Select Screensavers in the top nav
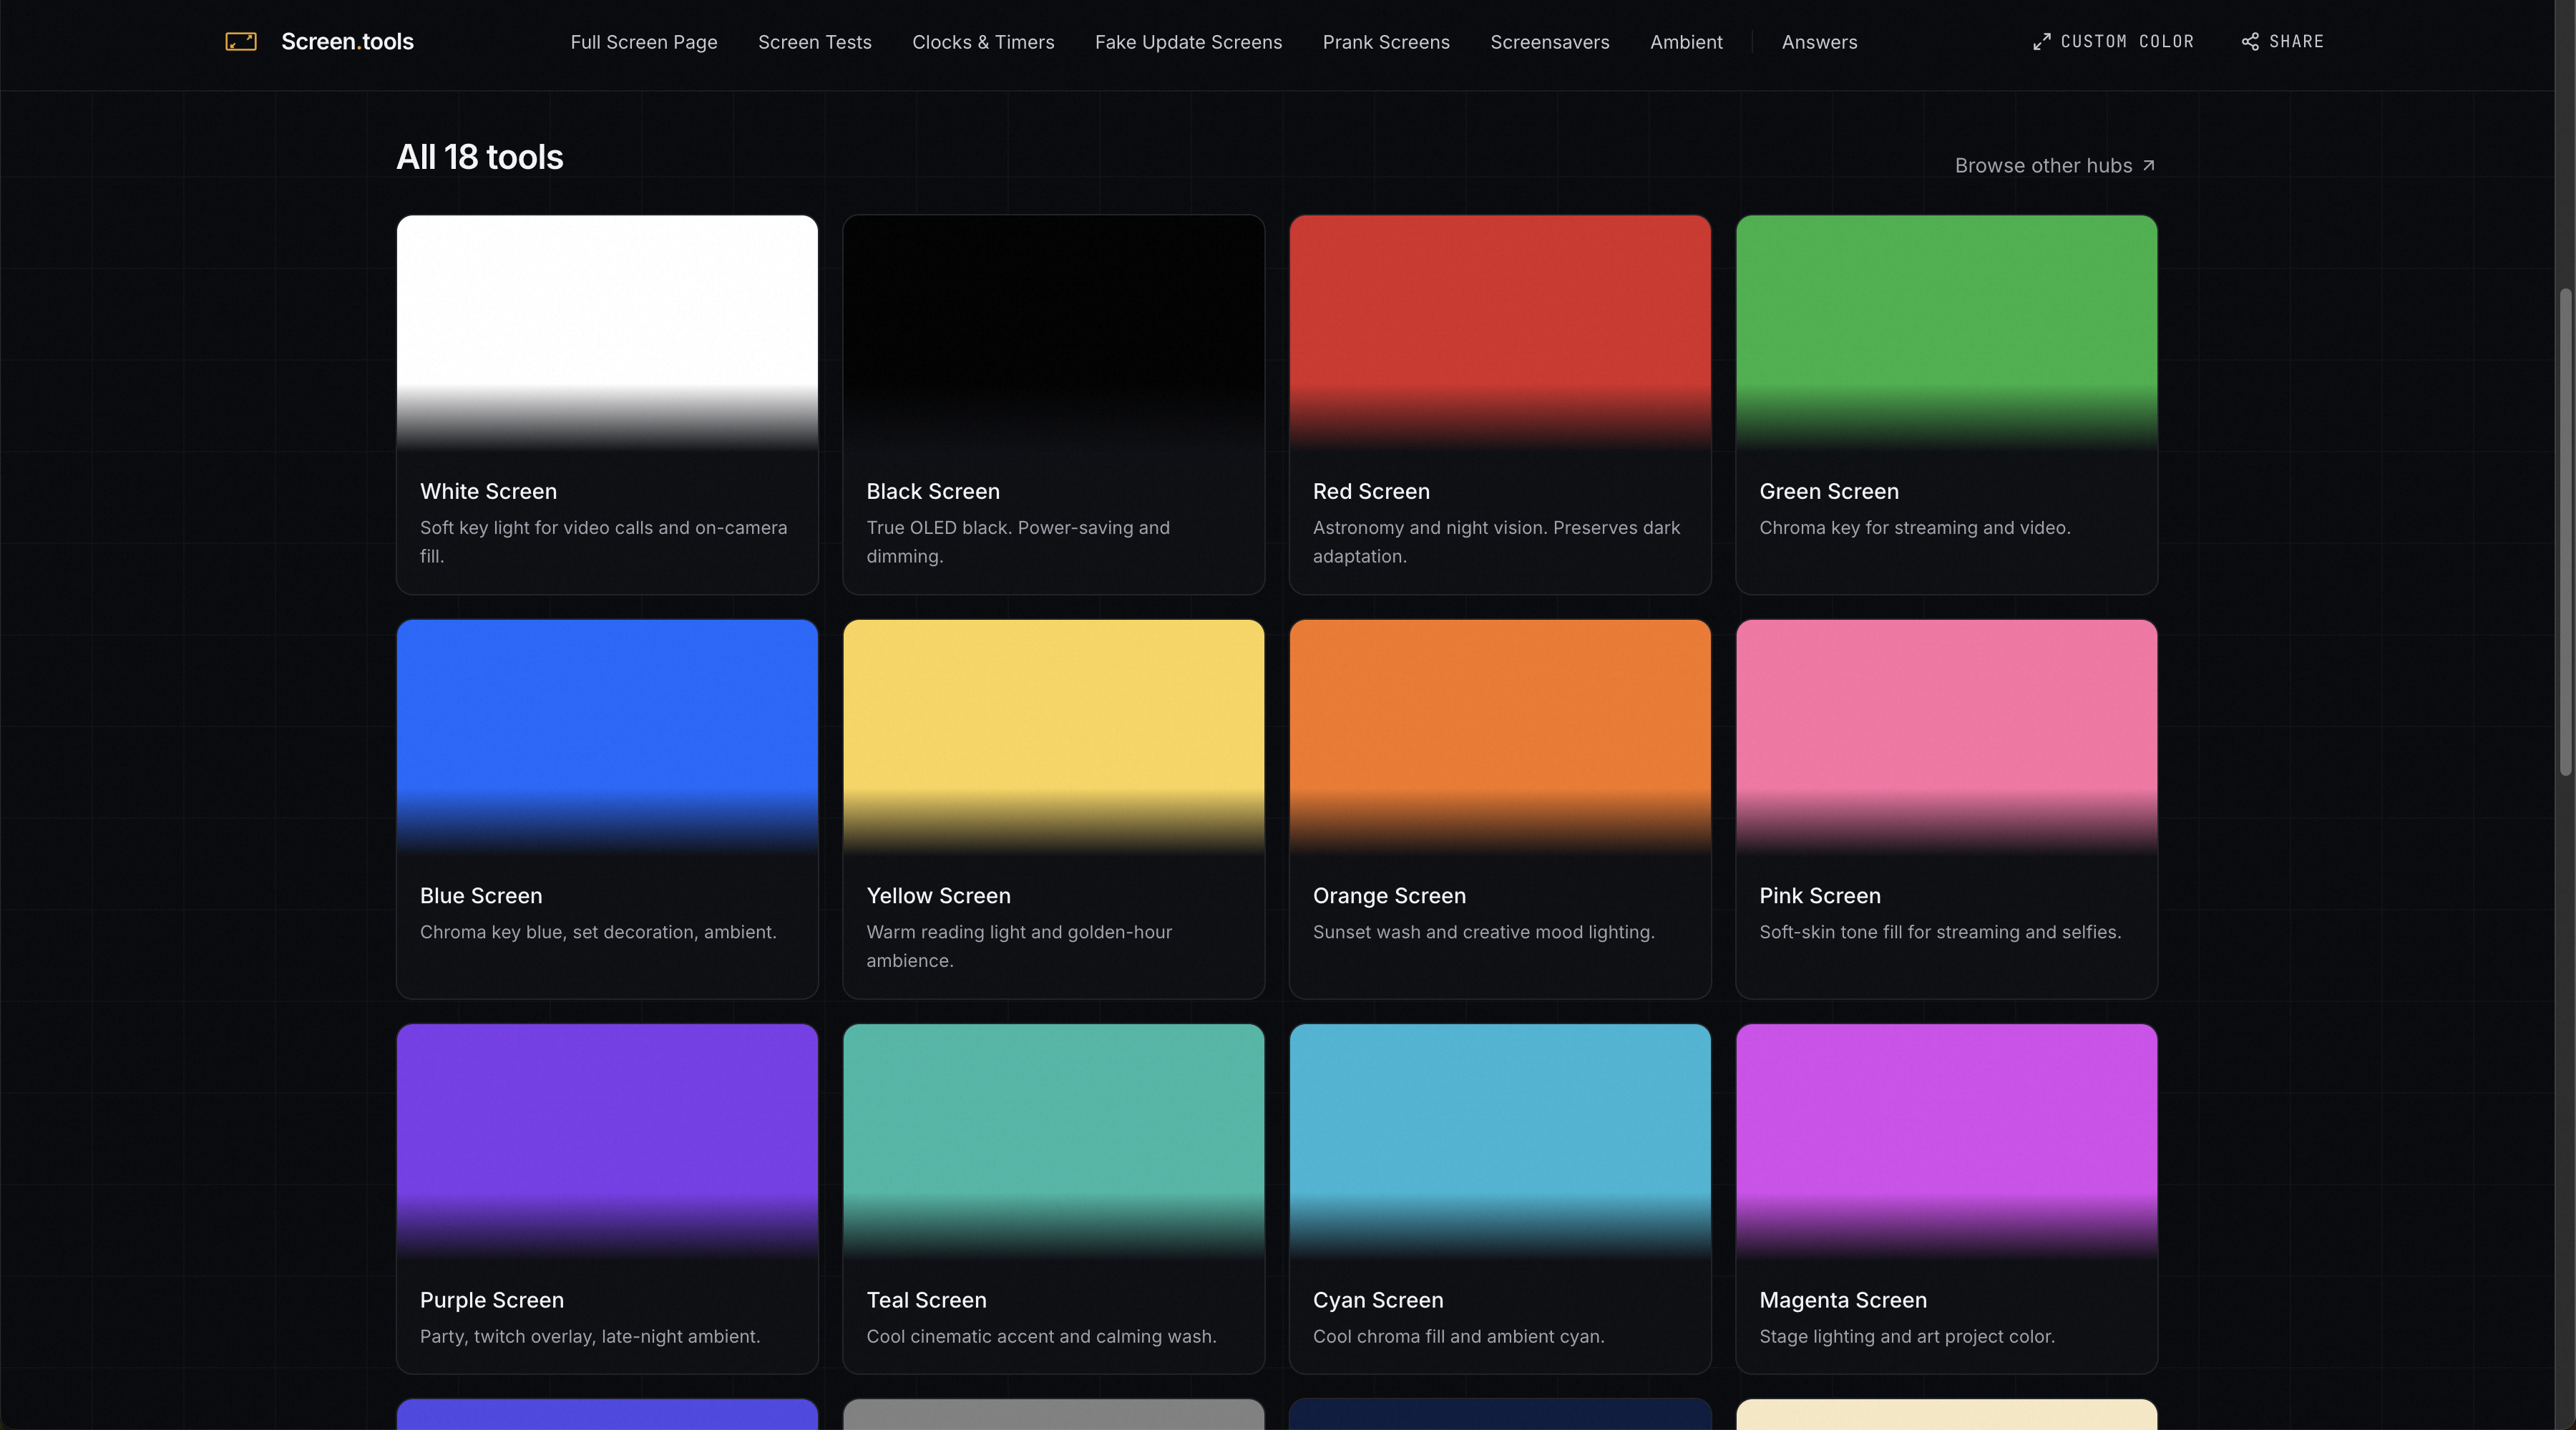Screen dimensions: 2576x1430 pos(1550,42)
